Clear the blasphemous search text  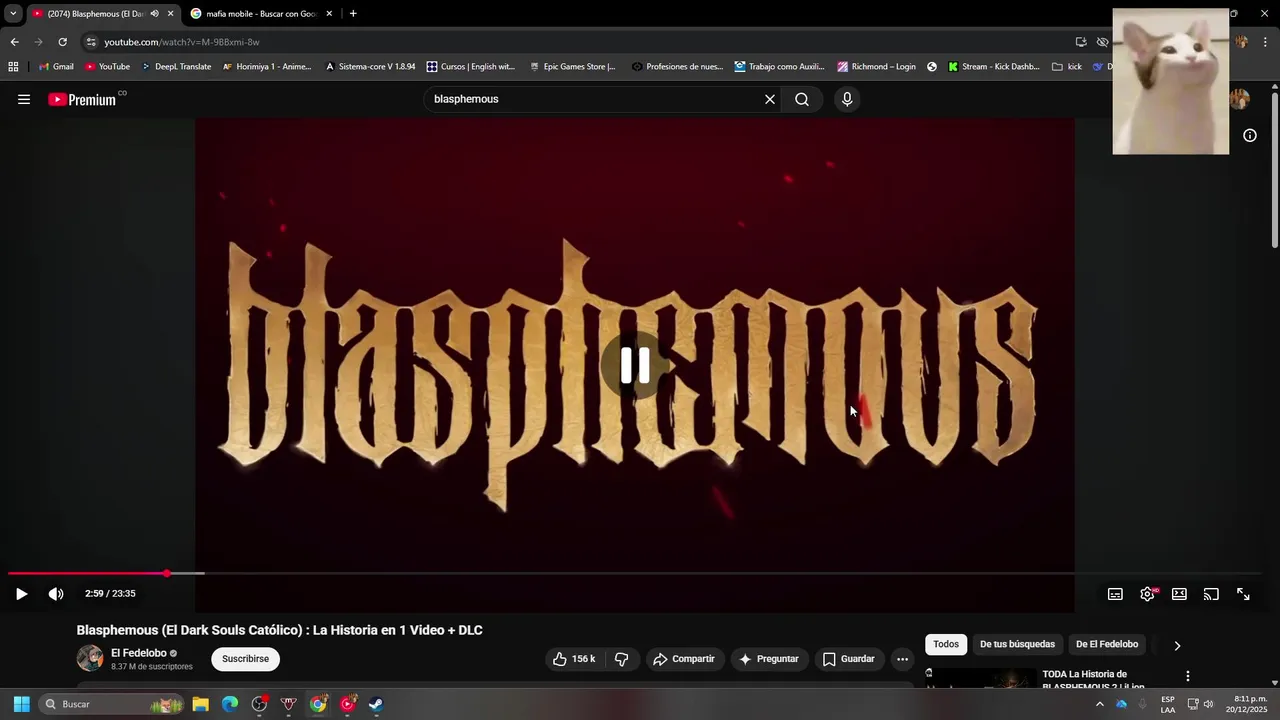(x=770, y=99)
